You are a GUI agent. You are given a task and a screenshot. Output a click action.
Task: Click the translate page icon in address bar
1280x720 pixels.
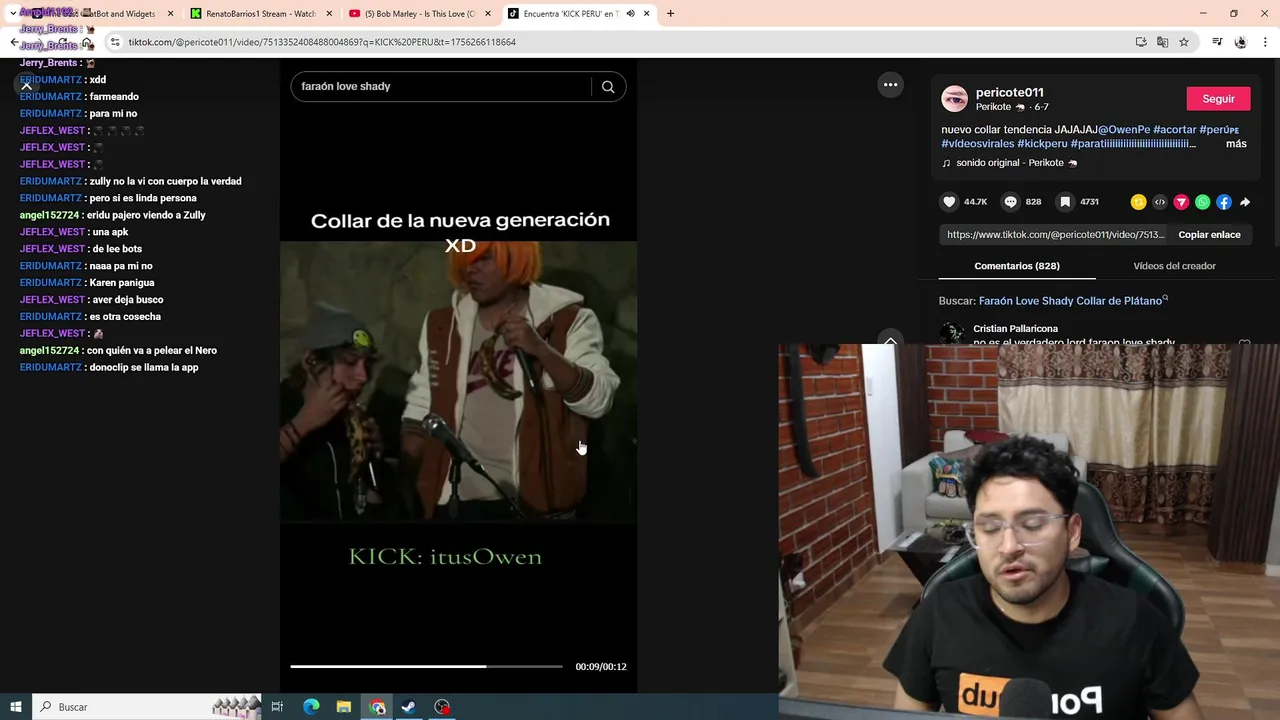pos(1162,42)
